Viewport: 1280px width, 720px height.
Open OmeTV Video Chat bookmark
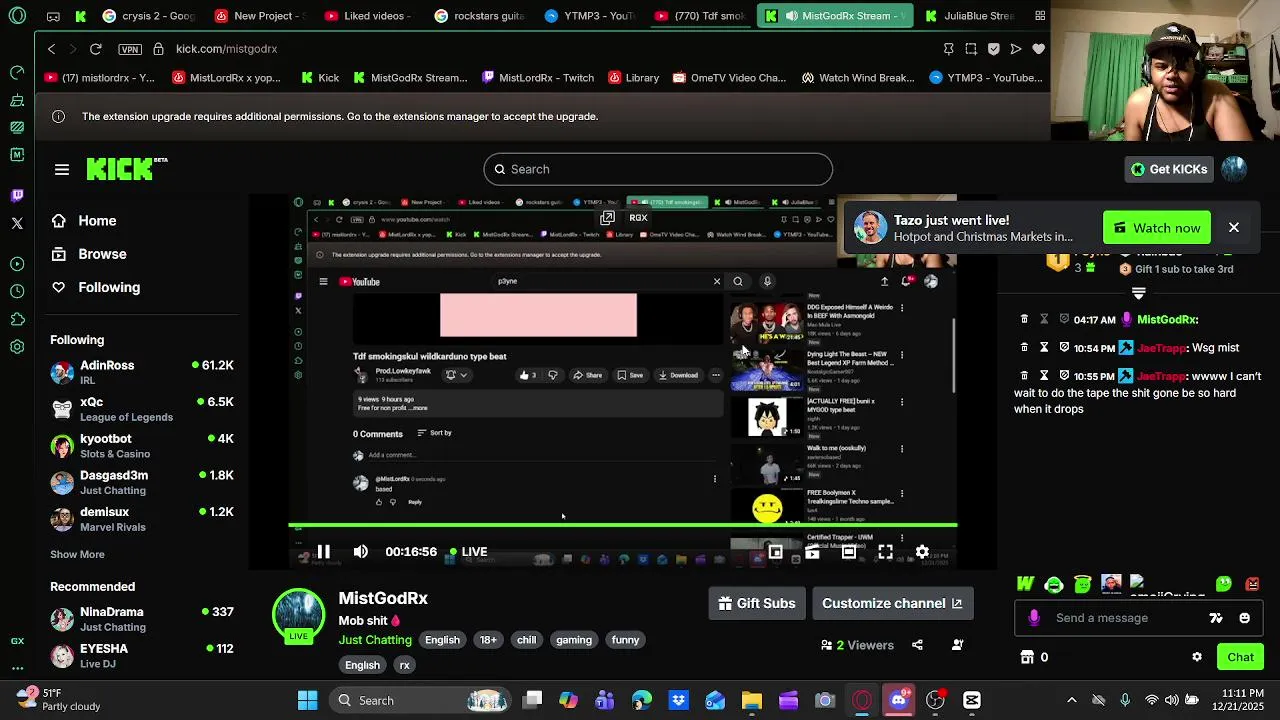(x=730, y=78)
